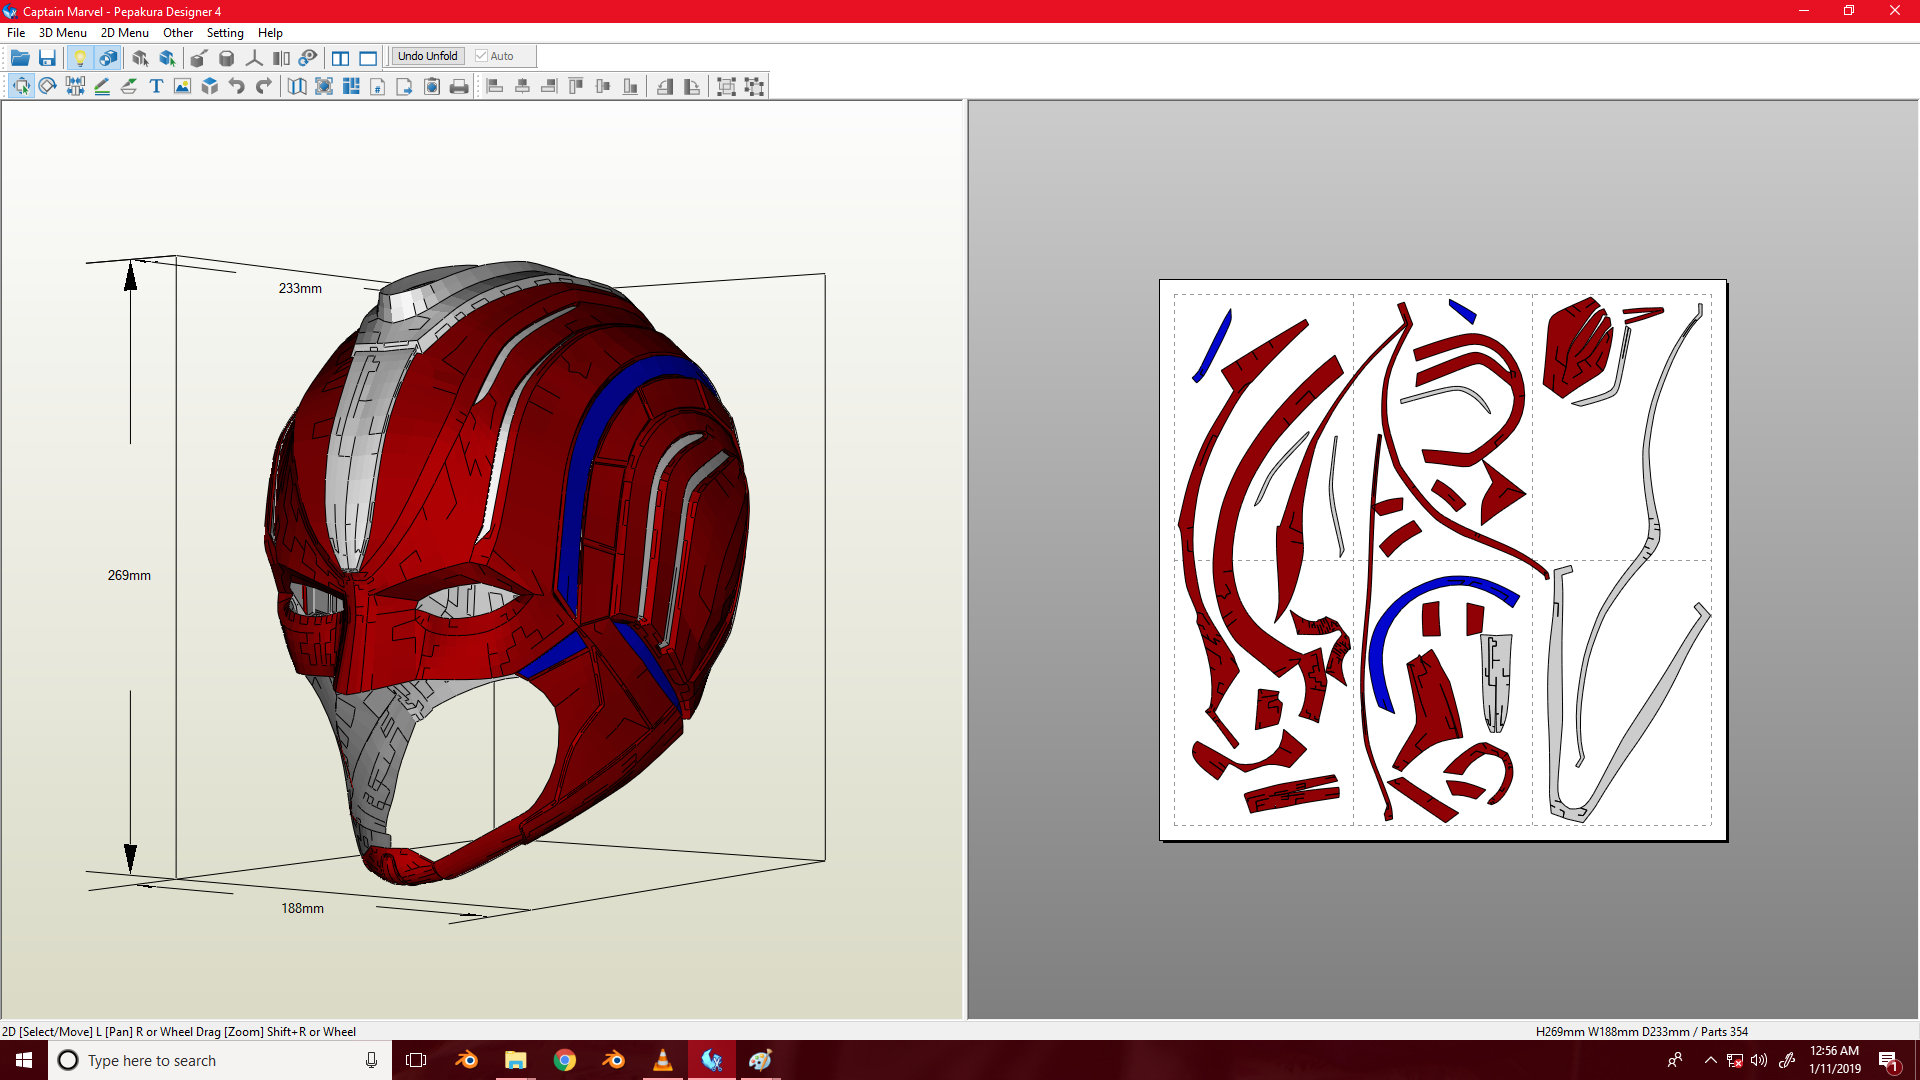Click the 269mm height dimension label

pos(129,575)
